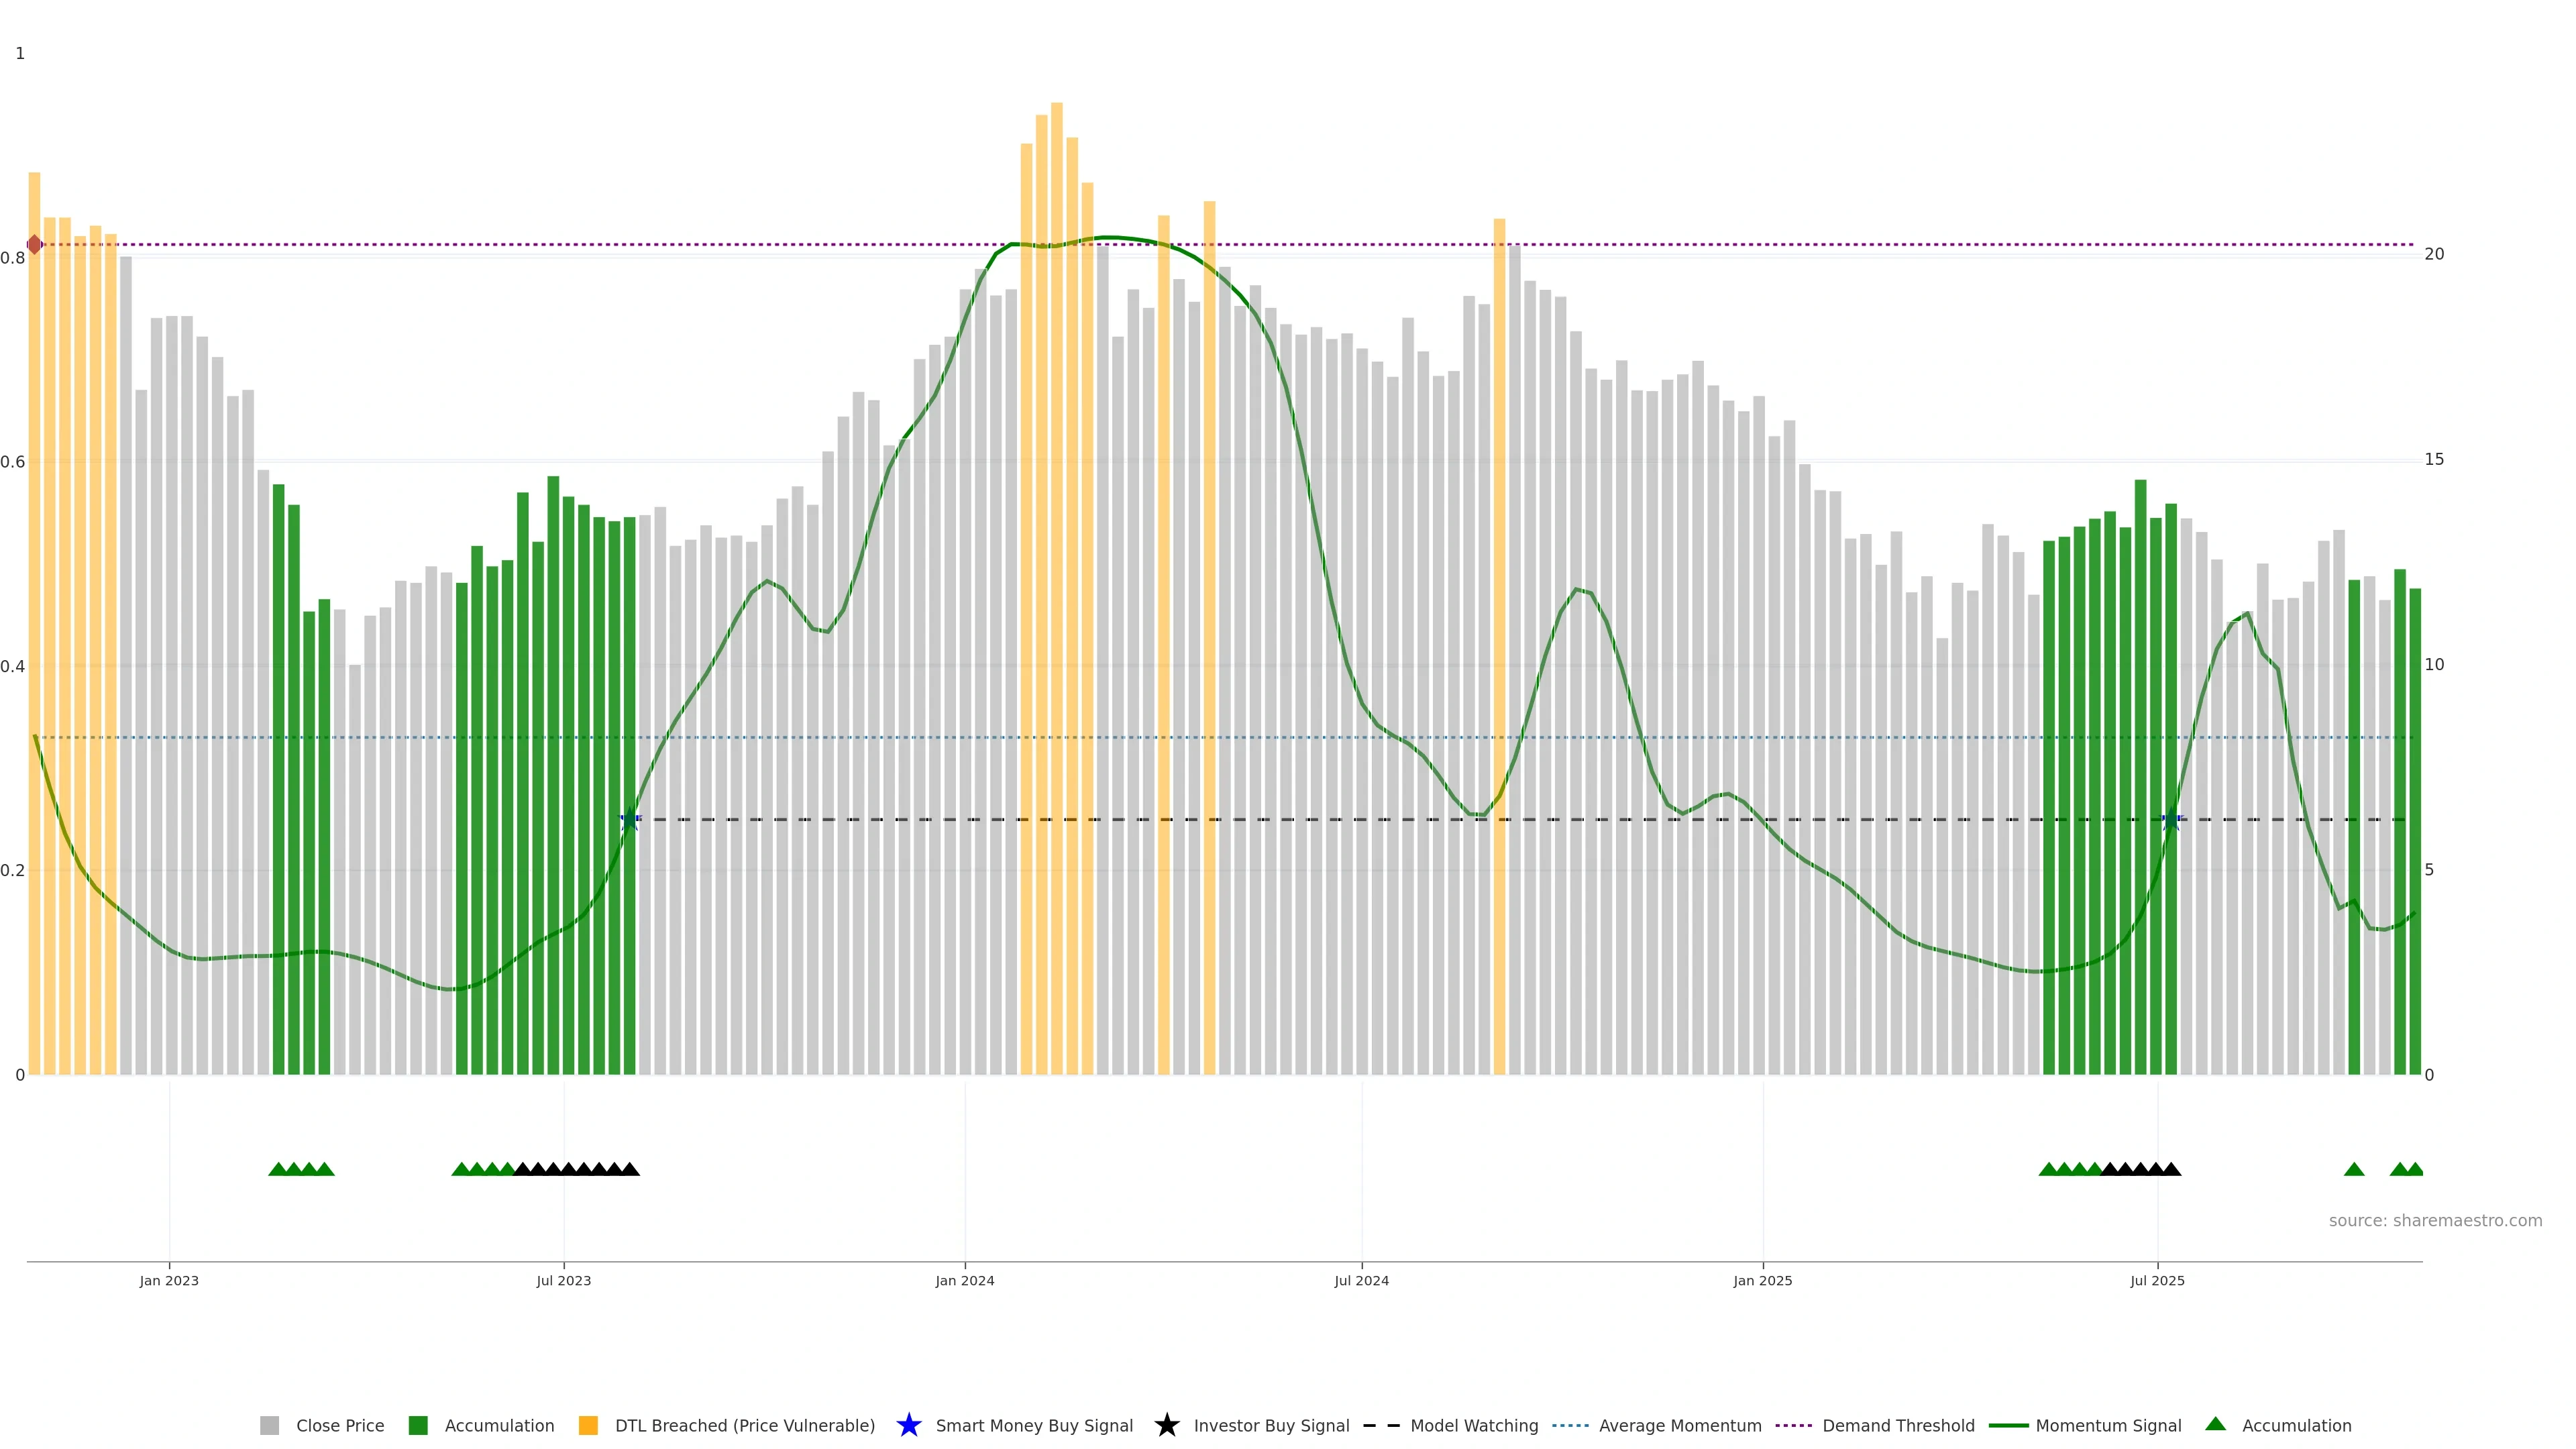Click the Jan 2024 x-axis label
The image size is (2576, 1449).
pyautogui.click(x=964, y=1281)
